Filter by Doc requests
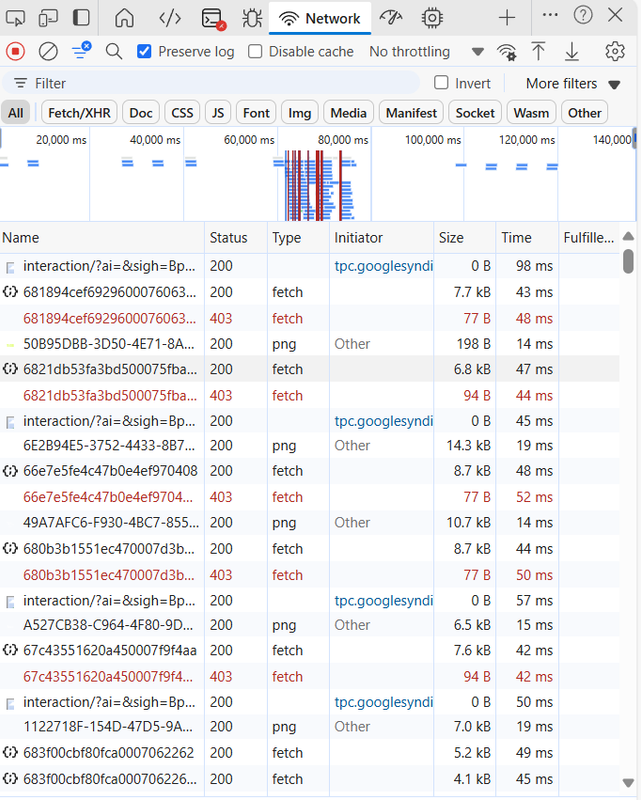The height and width of the screenshot is (800, 641). point(141,113)
